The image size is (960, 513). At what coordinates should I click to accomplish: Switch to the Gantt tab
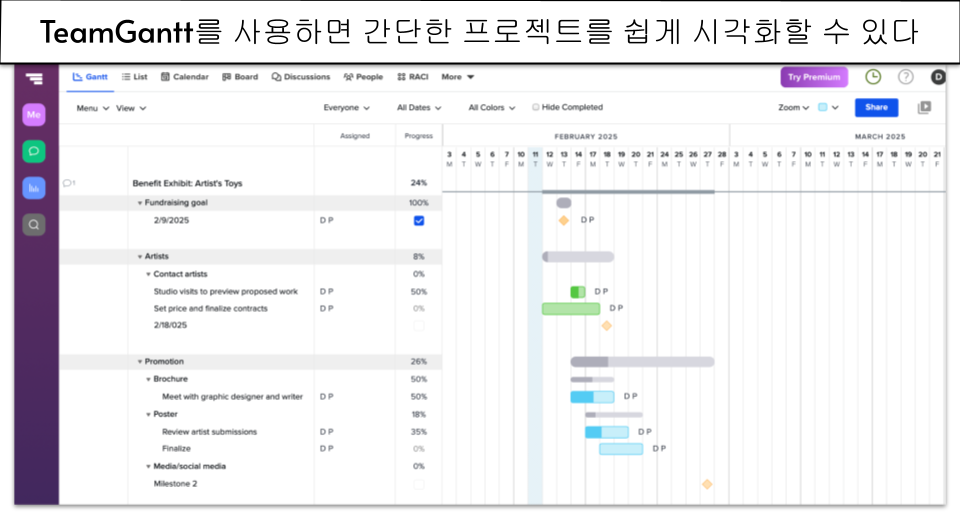pyautogui.click(x=90, y=77)
